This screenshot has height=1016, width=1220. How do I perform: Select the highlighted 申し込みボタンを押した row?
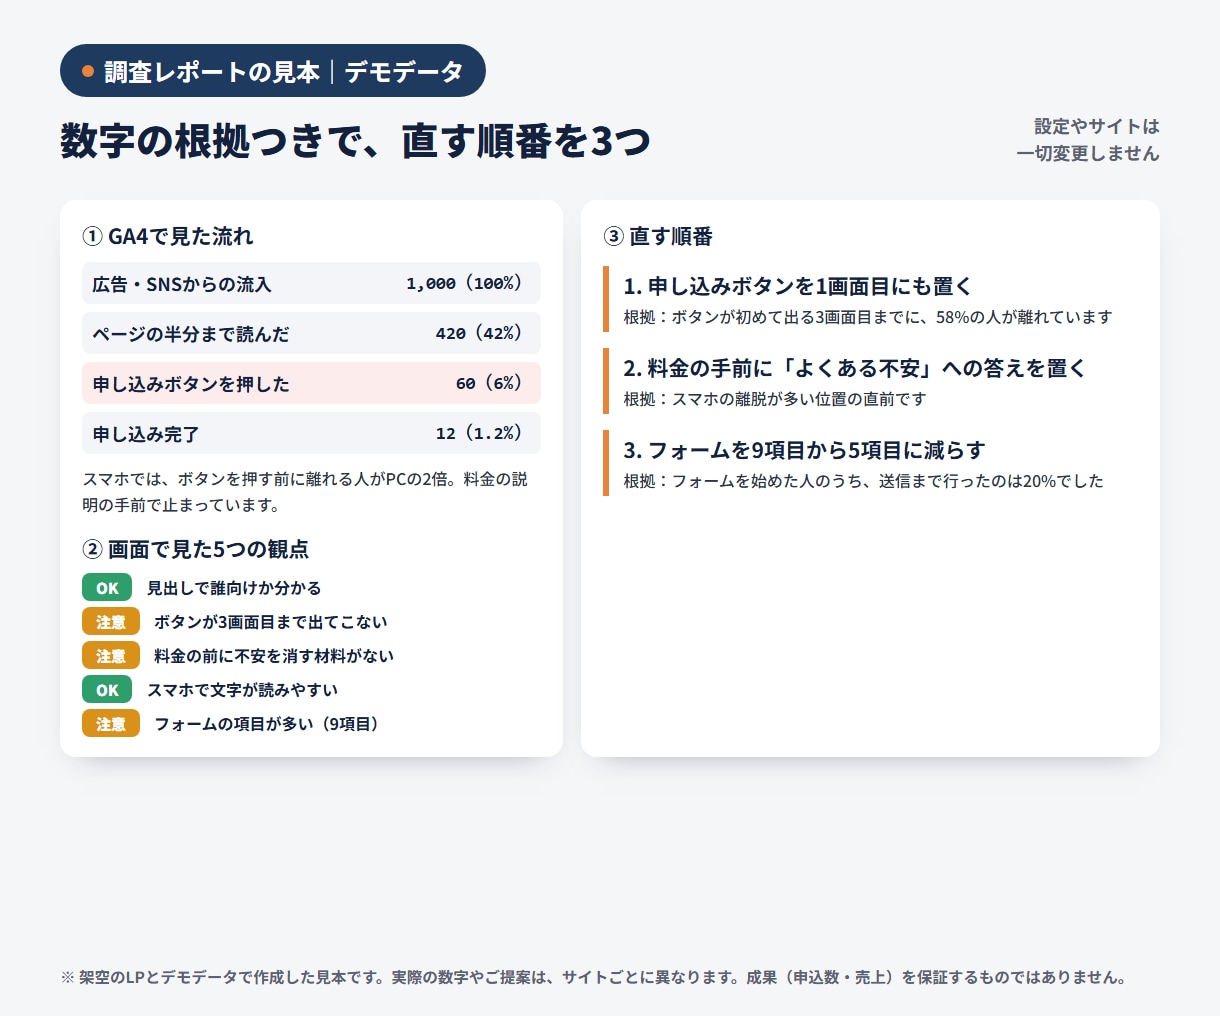[311, 383]
